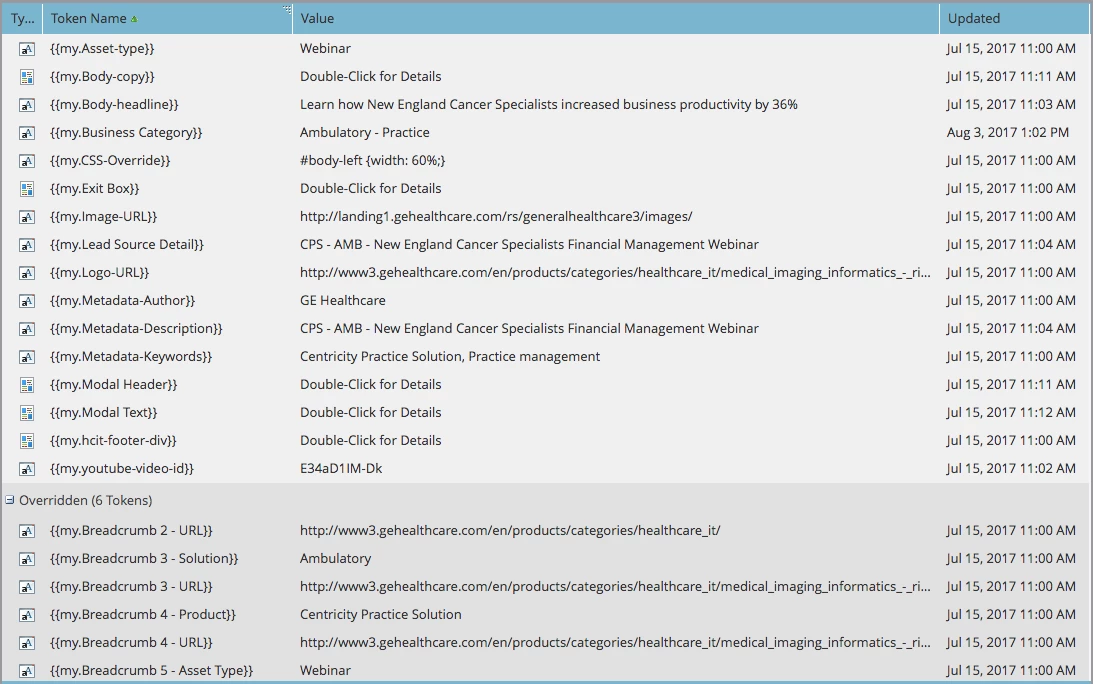Click the value 'E34aD1IM-Dk'
The width and height of the screenshot is (1093, 684).
coord(341,468)
